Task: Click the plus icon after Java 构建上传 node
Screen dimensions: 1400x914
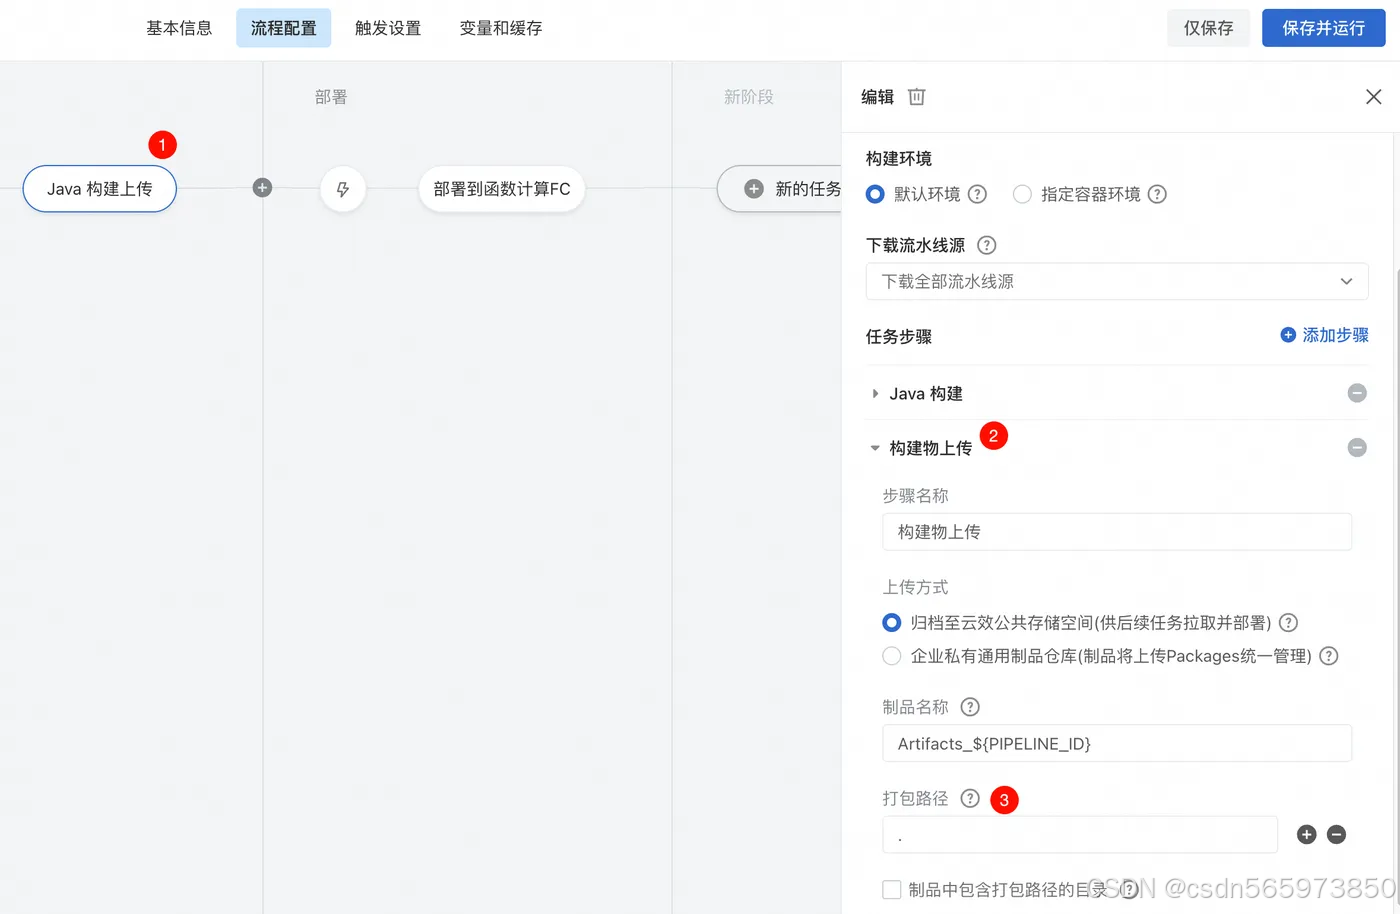Action: click(x=262, y=187)
